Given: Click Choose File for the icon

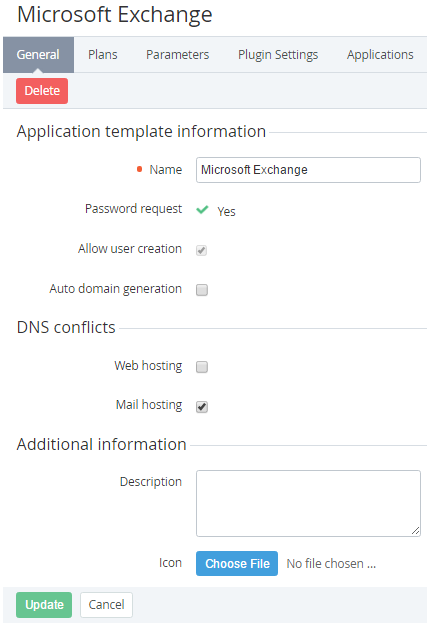Looking at the screenshot, I should pos(237,563).
